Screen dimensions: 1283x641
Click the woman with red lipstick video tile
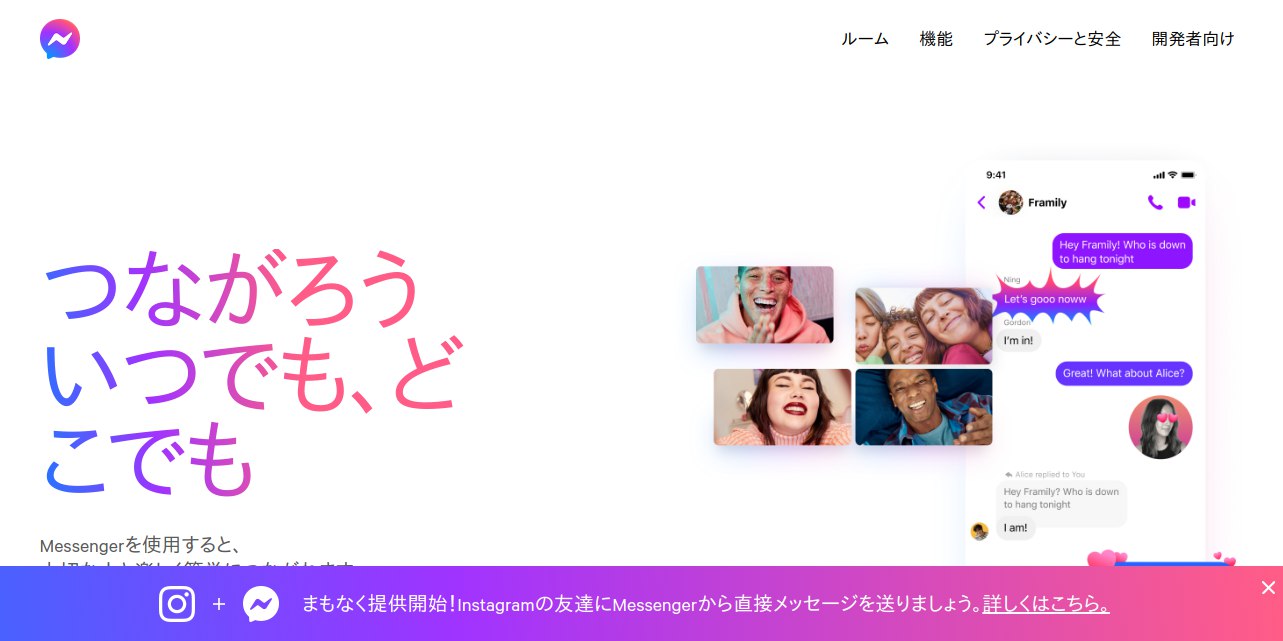782,407
